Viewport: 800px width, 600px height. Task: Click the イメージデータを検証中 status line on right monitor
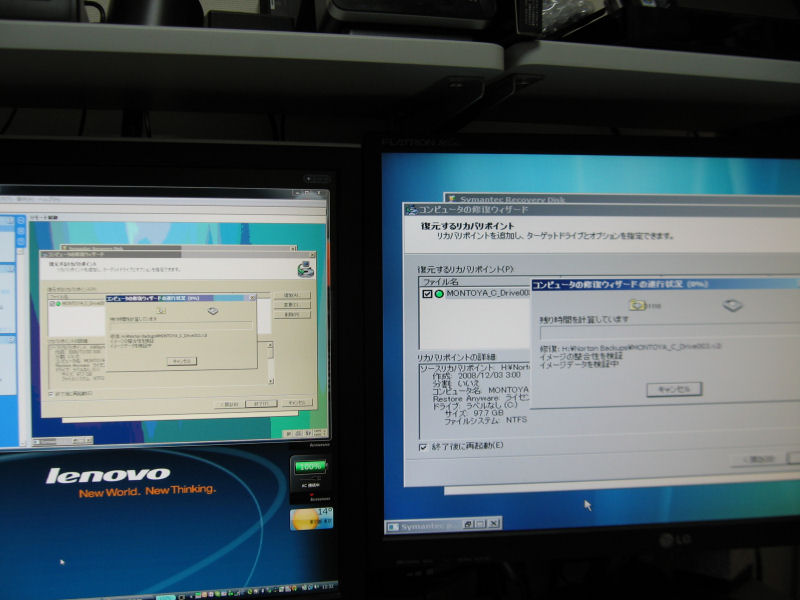click(579, 364)
